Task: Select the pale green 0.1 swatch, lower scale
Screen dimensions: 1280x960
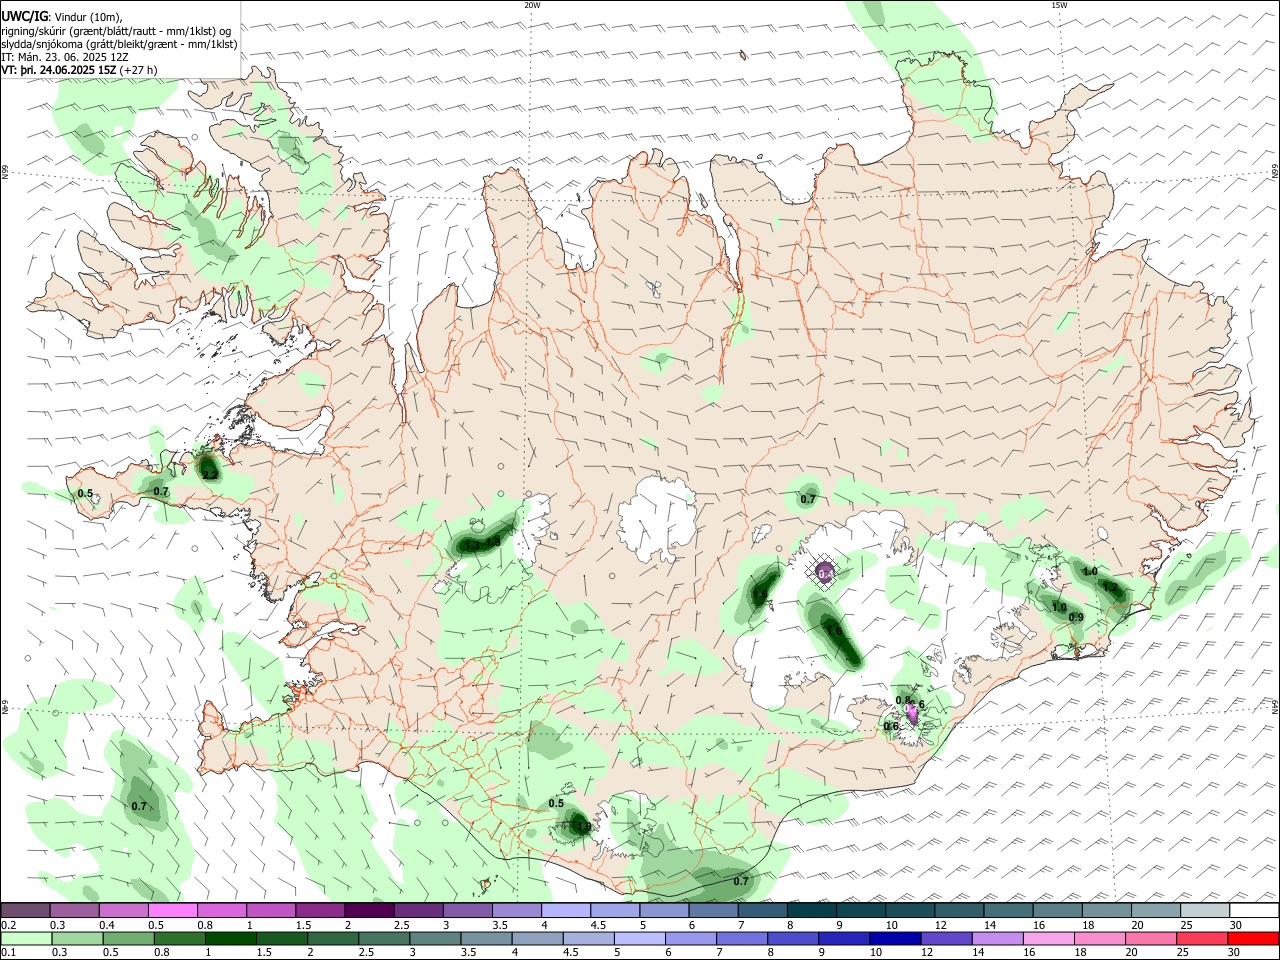Action: [x=25, y=938]
